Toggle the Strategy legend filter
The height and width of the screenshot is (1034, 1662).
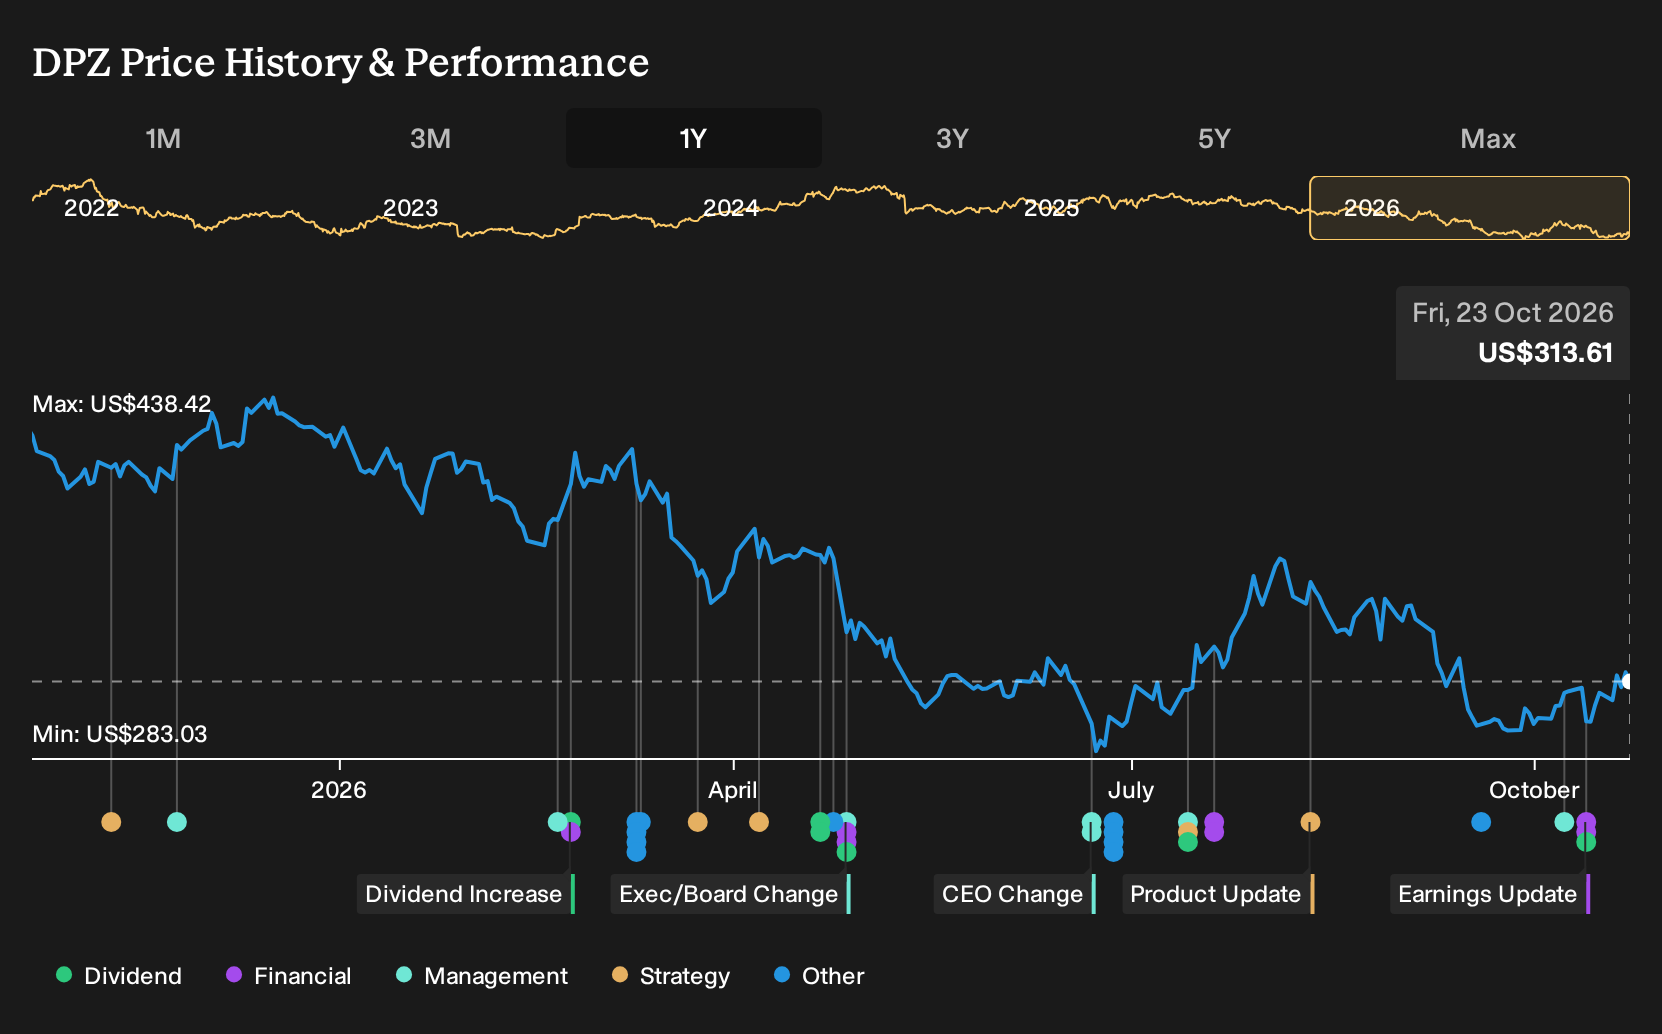(671, 976)
